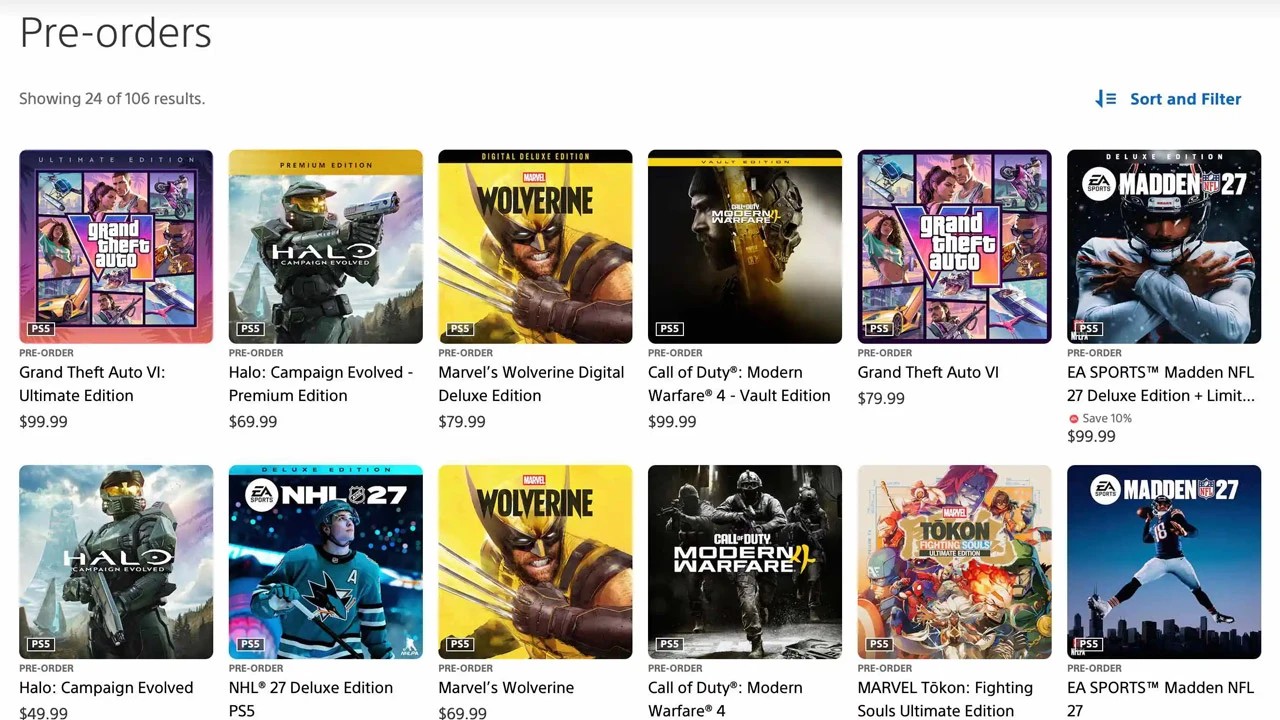
Task: Open MARVEL Tōkon Fighting Souls cover art
Action: [955, 562]
